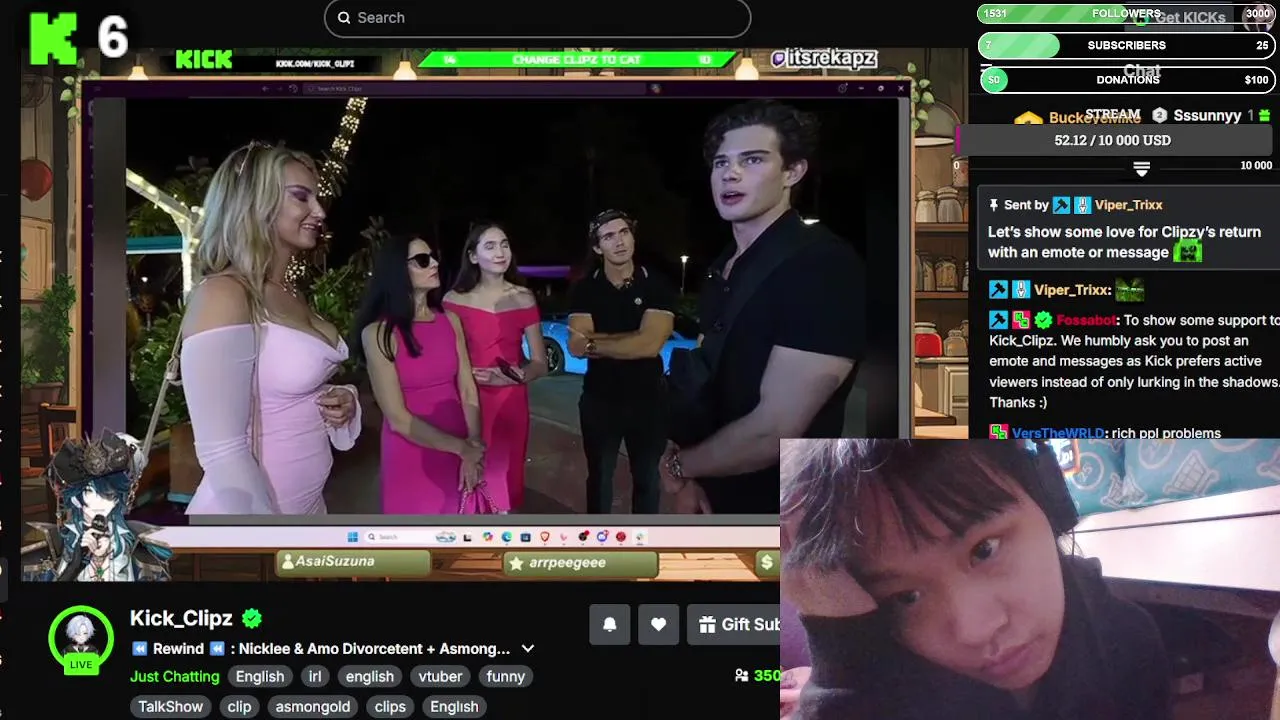Type-focus the Search input field

point(537,18)
